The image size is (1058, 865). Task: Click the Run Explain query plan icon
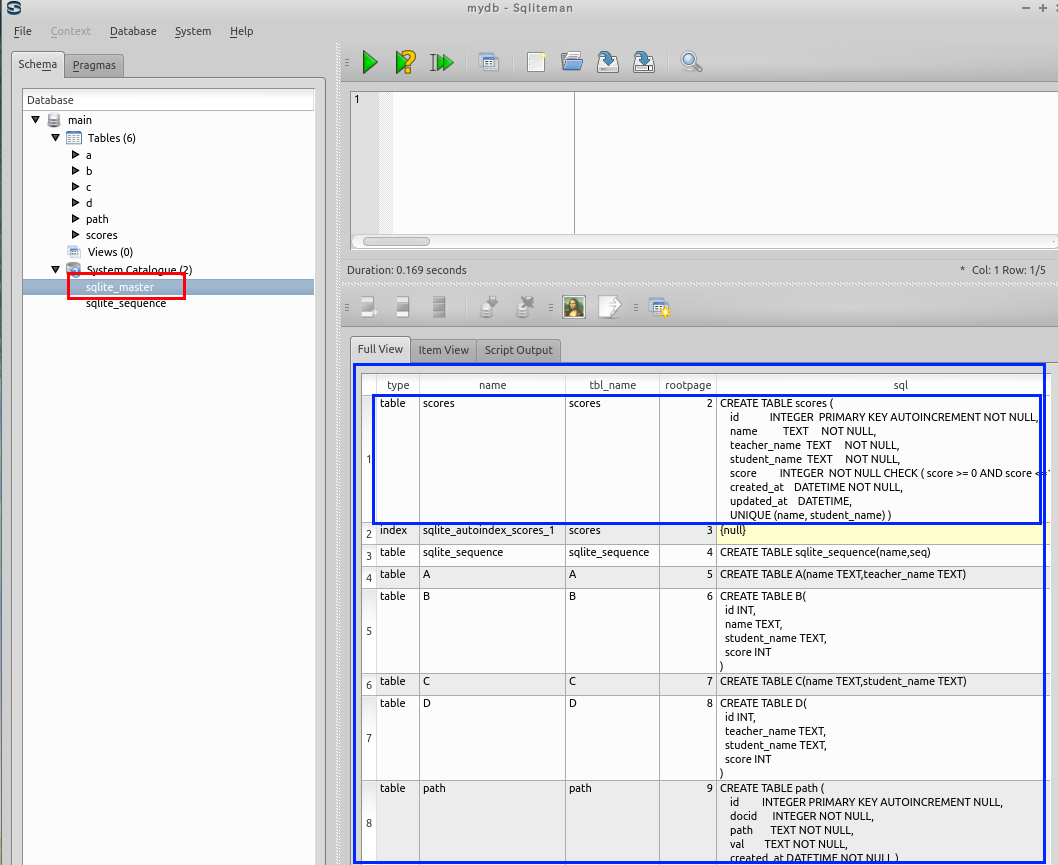click(x=405, y=62)
